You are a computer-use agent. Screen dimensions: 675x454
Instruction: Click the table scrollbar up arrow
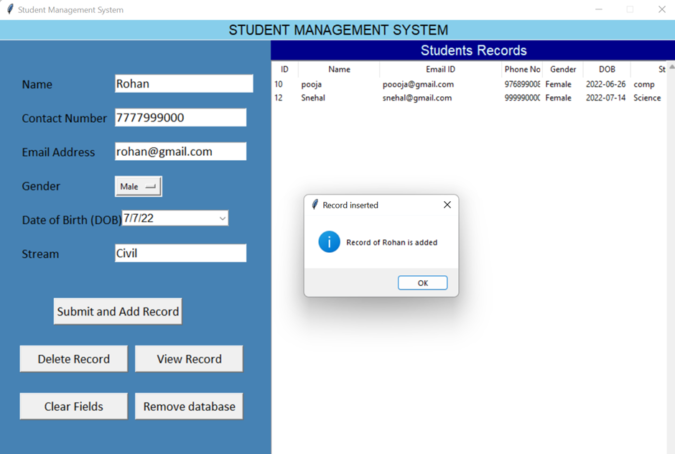coord(671,67)
